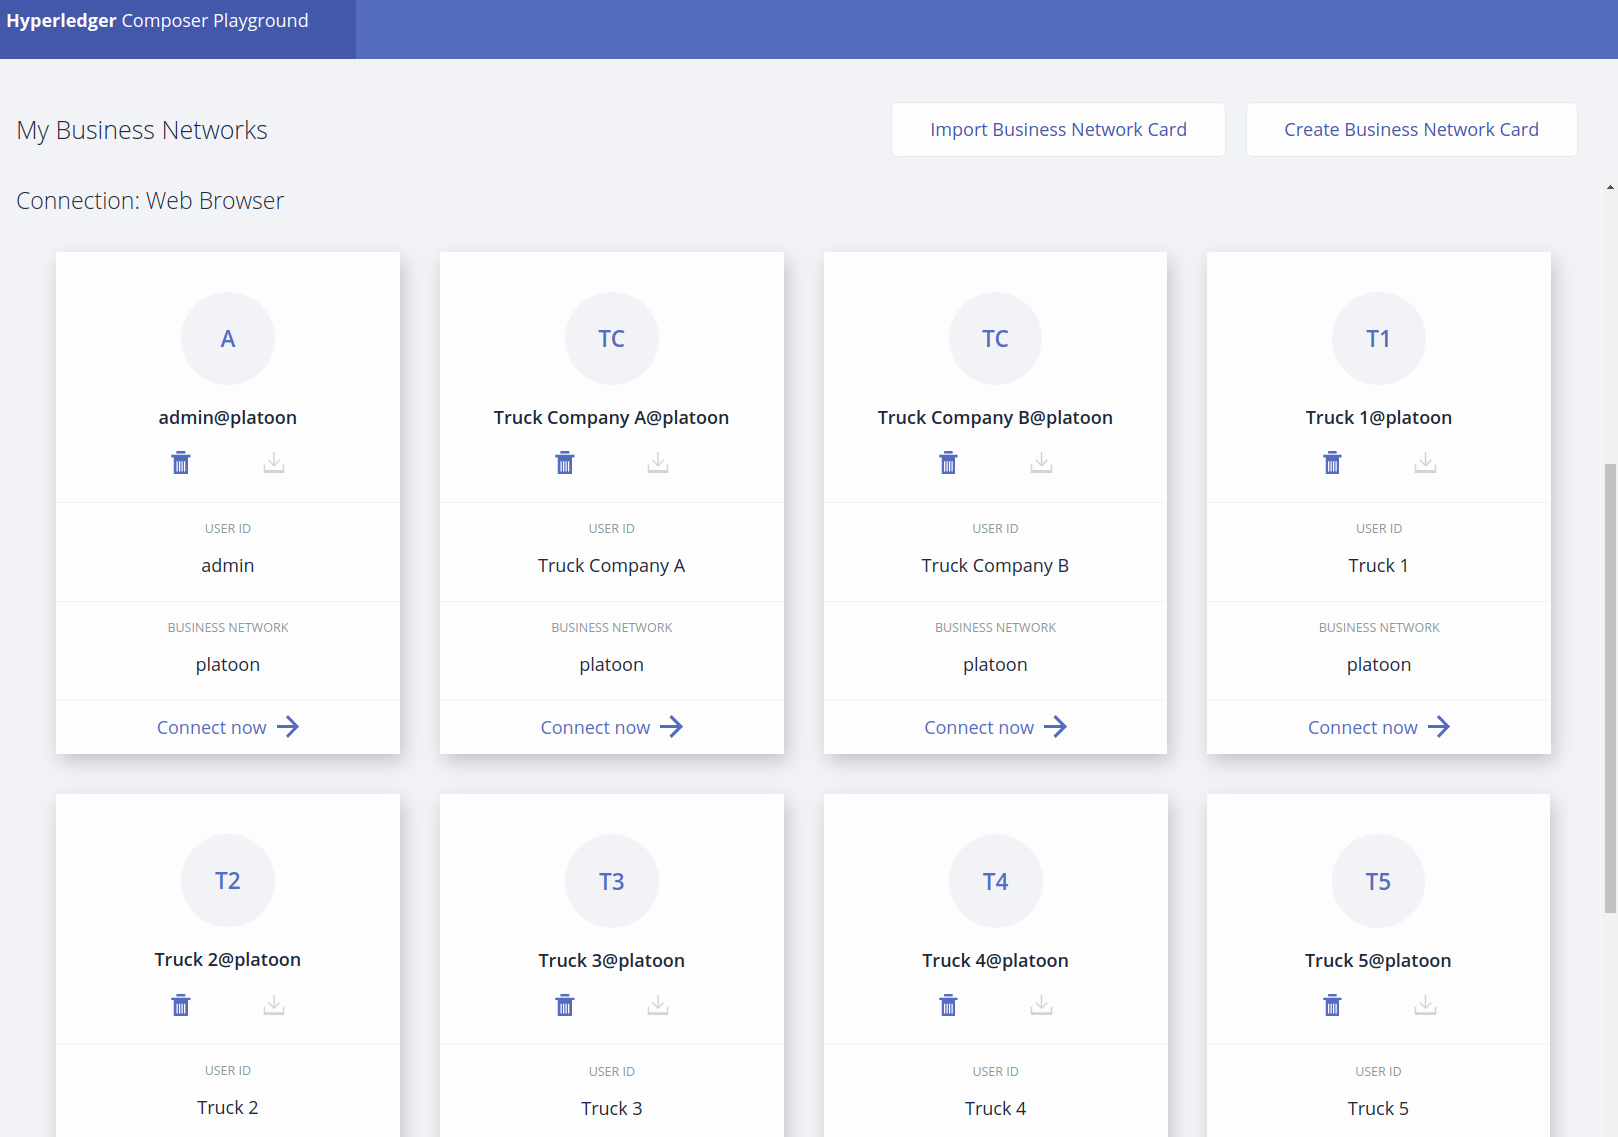The height and width of the screenshot is (1137, 1618).
Task: Connect now as Truck 1
Action: click(1378, 727)
